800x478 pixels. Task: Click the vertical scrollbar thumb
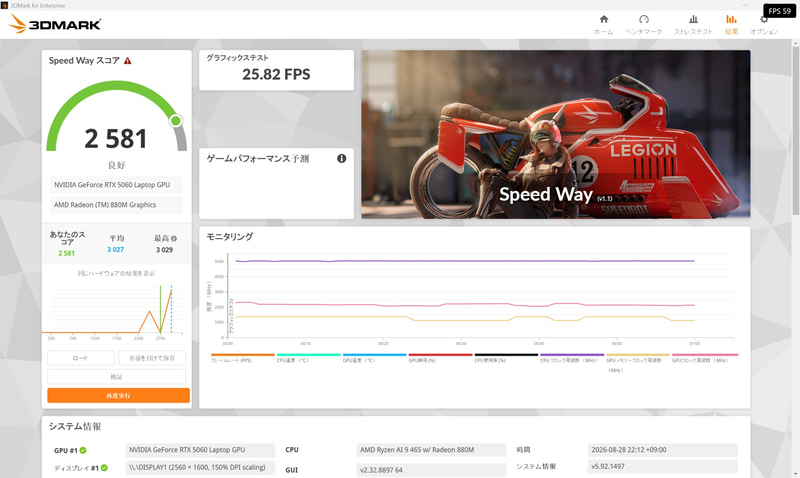[795, 130]
